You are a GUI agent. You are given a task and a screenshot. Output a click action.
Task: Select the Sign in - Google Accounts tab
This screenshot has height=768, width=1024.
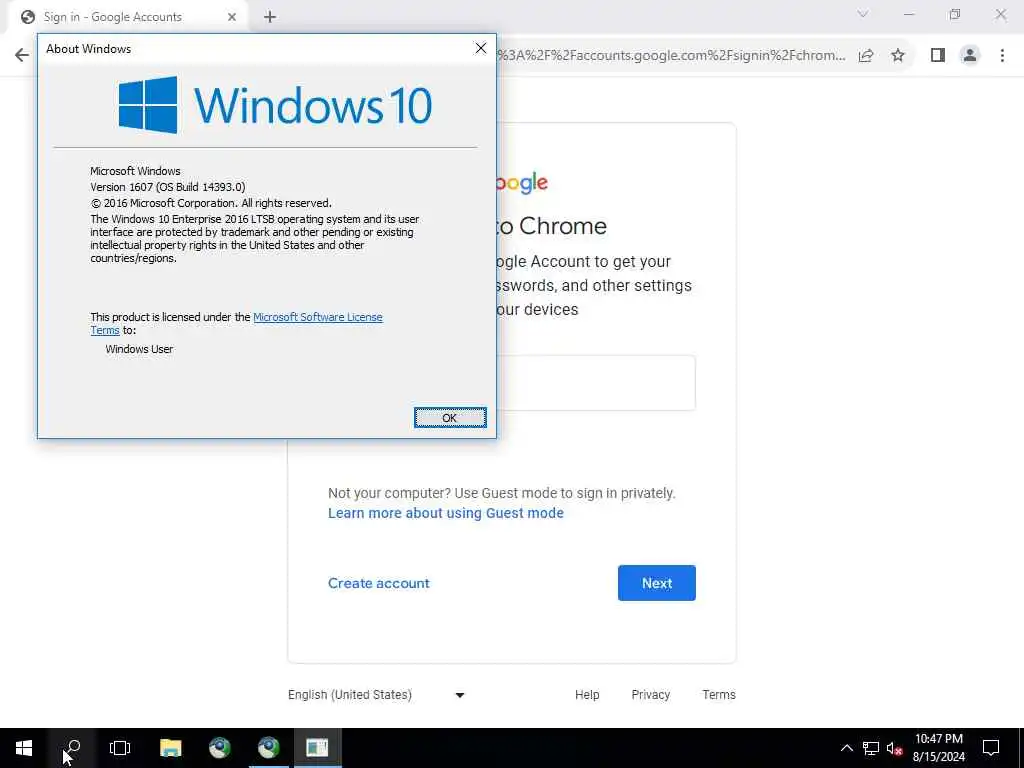(x=127, y=17)
